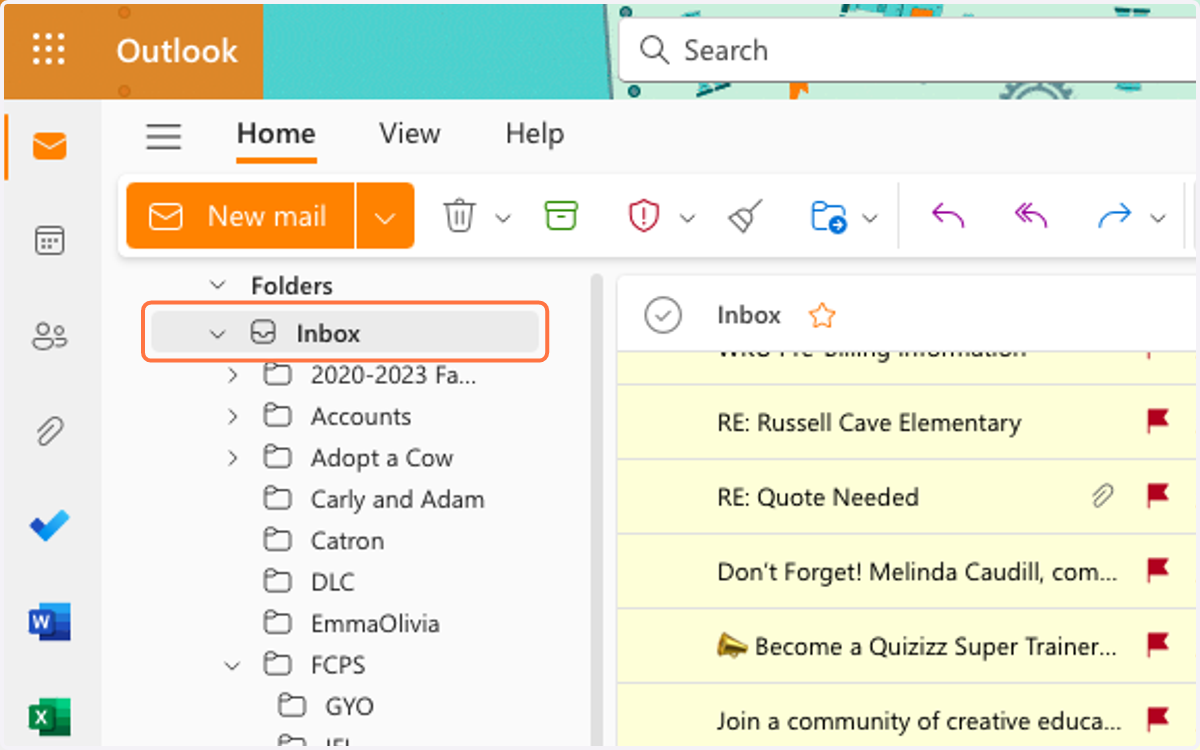The height and width of the screenshot is (750, 1200).
Task: Click the New mail button
Action: pos(241,216)
